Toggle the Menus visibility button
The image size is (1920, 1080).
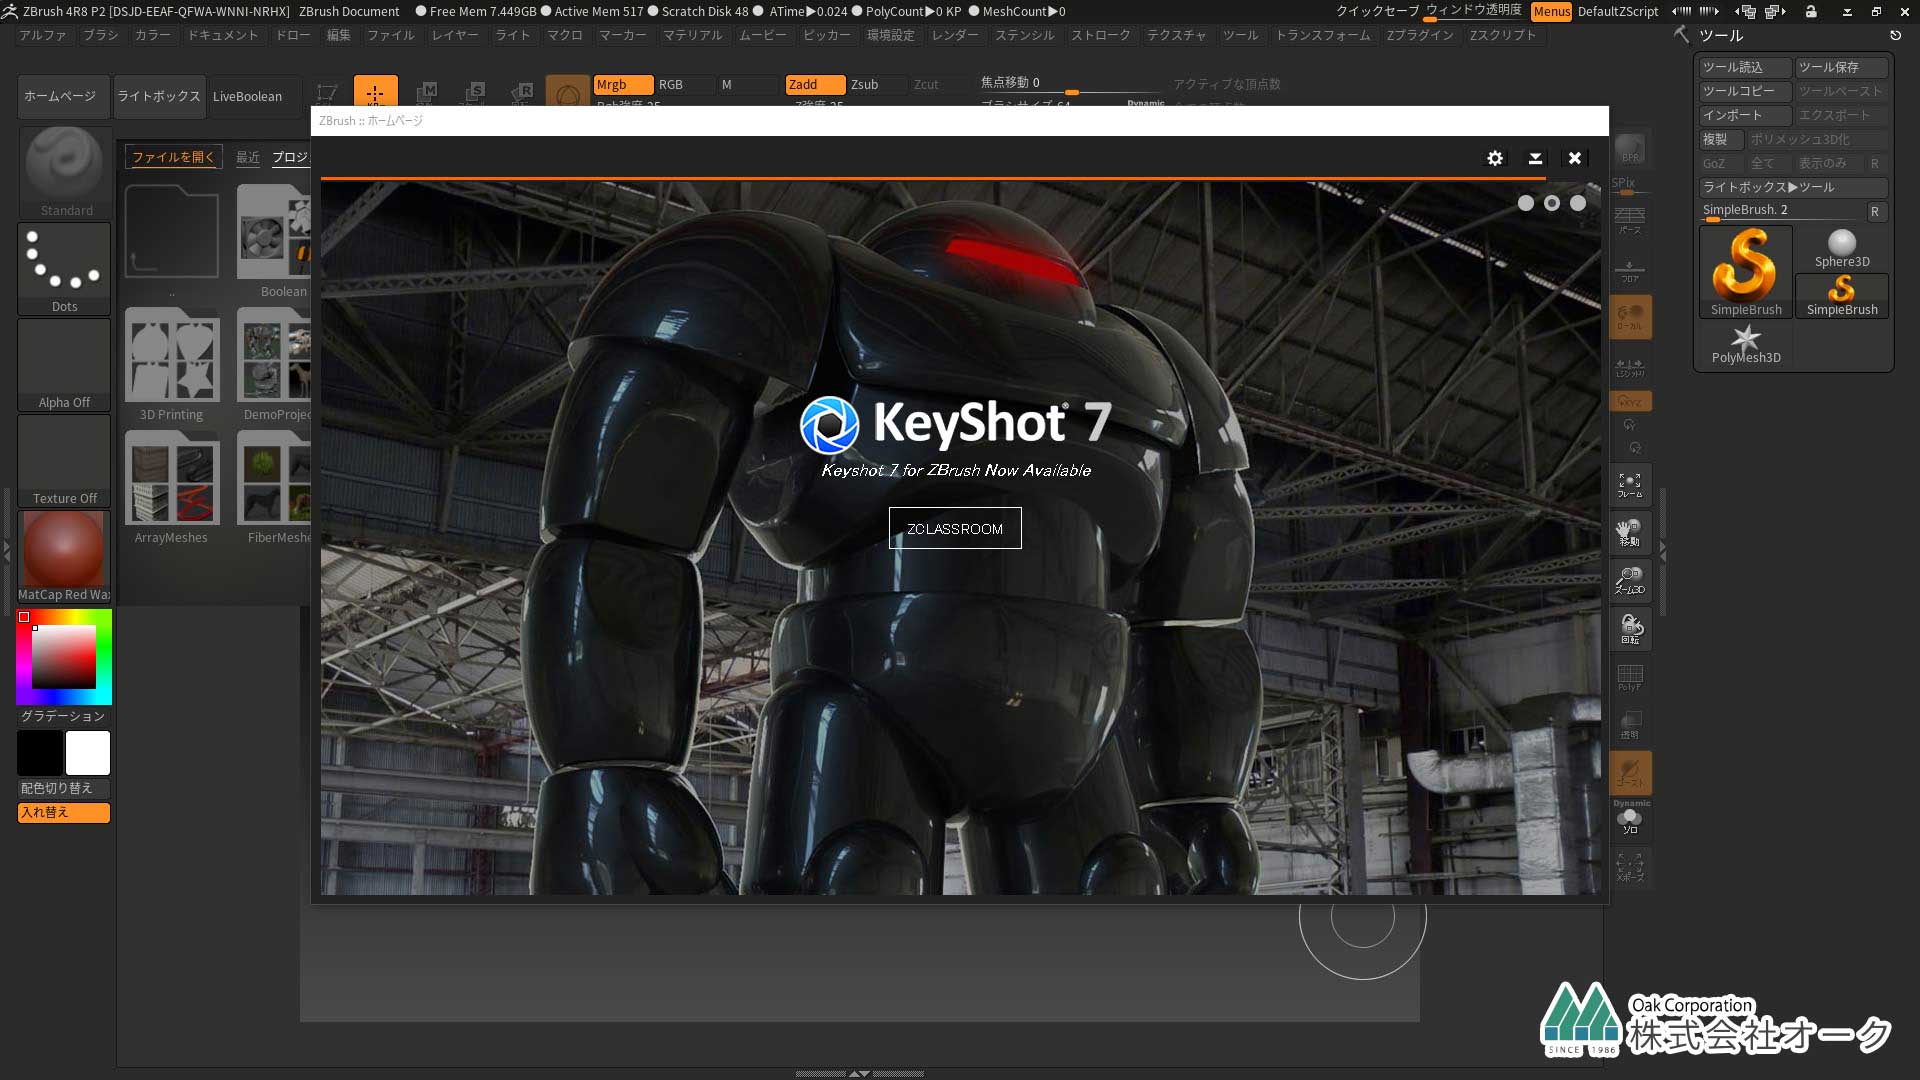pyautogui.click(x=1551, y=11)
